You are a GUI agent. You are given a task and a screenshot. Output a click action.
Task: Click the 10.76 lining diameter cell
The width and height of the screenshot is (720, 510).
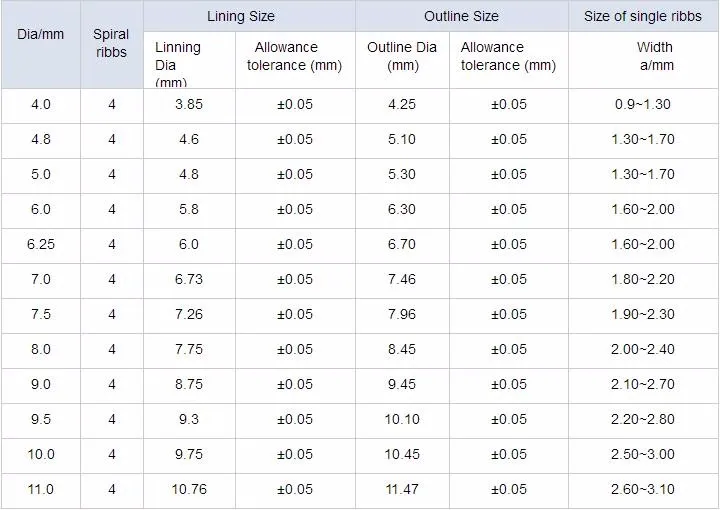188,489
